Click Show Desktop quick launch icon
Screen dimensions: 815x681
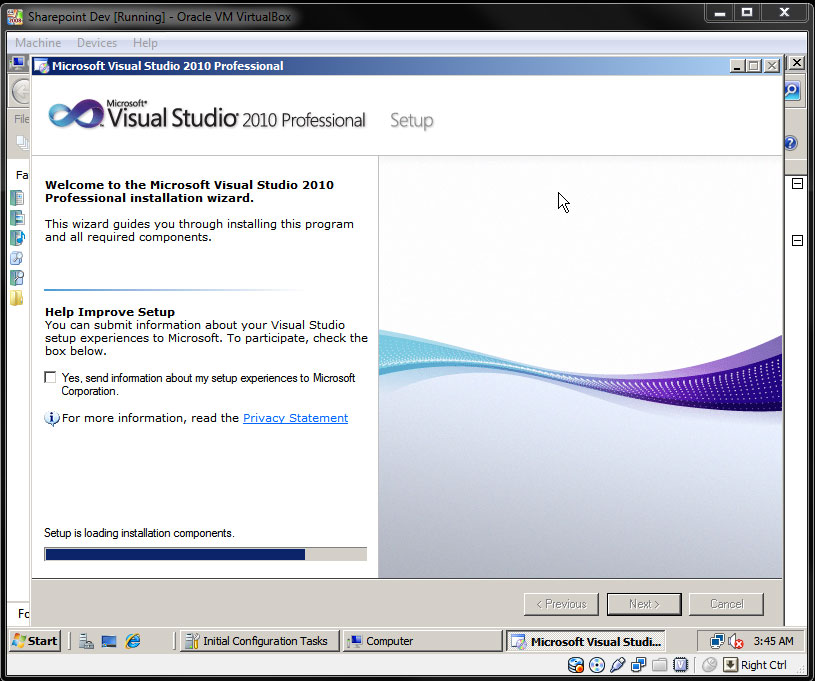pyautogui.click(x=109, y=641)
